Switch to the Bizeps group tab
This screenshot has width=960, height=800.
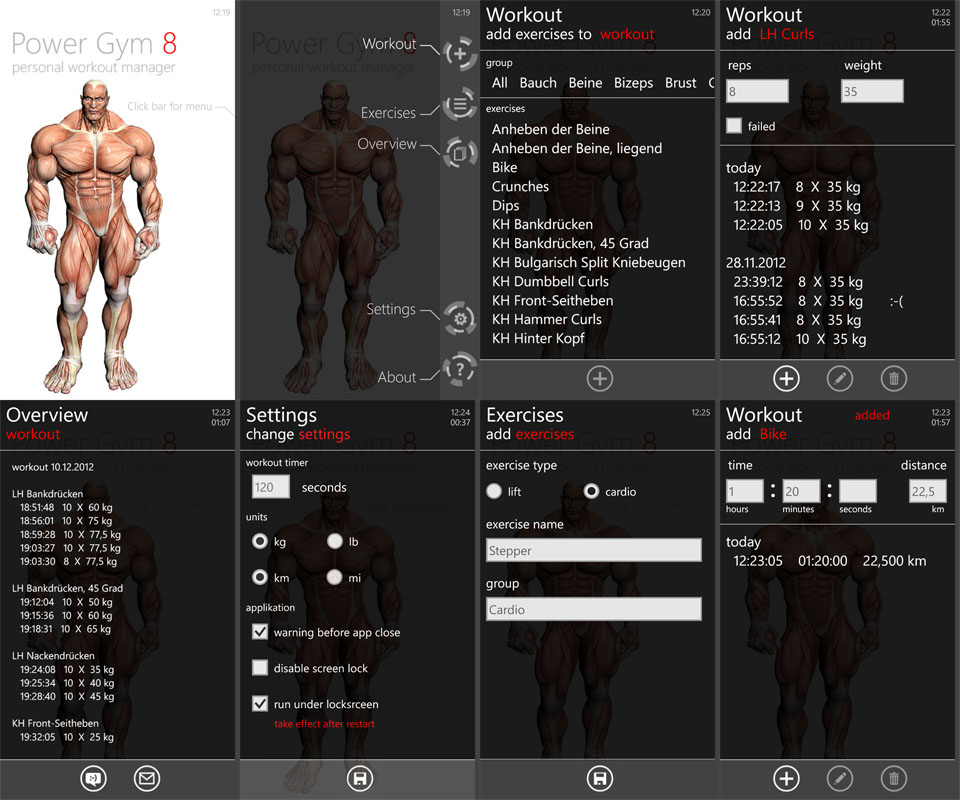click(634, 83)
